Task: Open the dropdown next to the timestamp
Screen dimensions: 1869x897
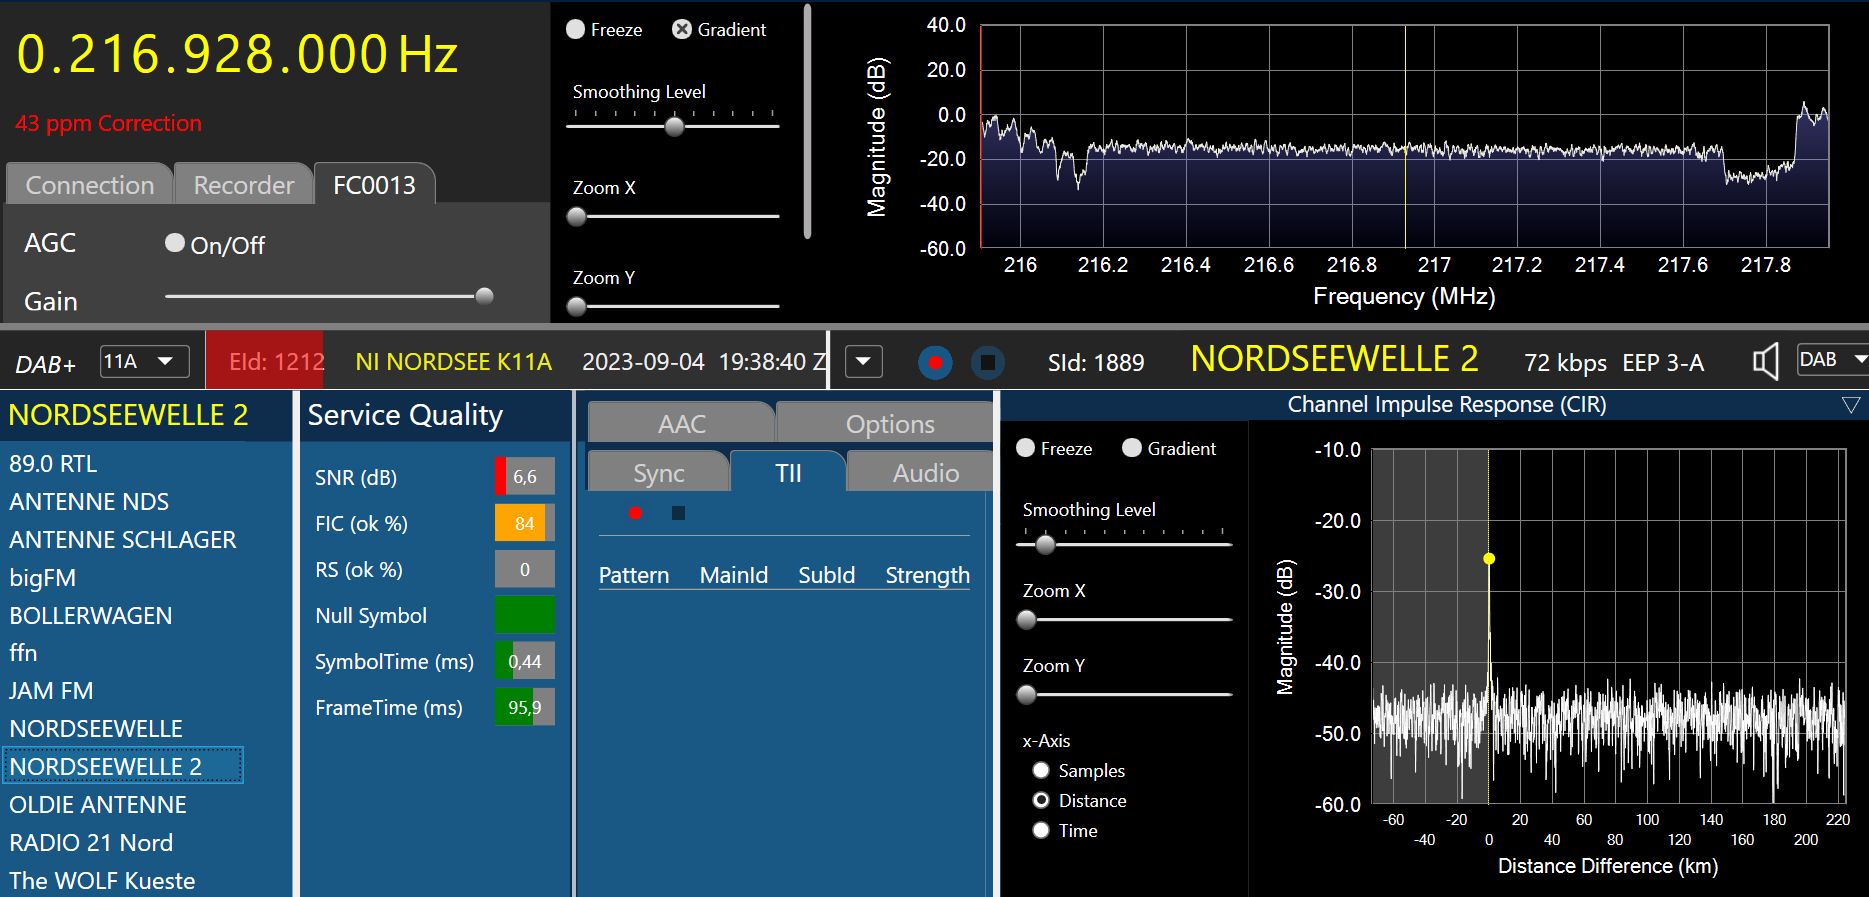Action: click(864, 361)
